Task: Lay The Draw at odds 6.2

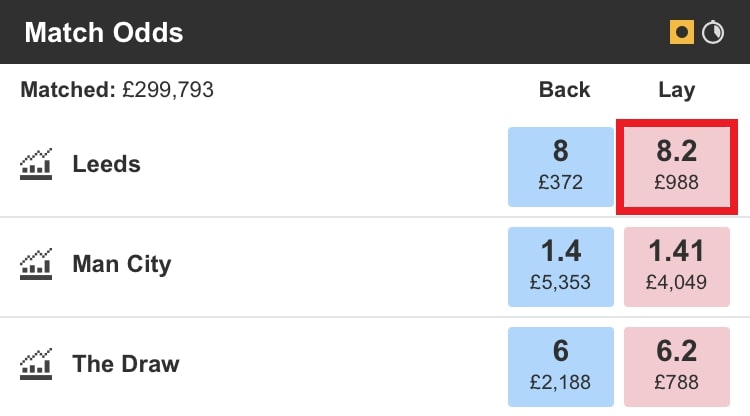Action: tap(677, 366)
